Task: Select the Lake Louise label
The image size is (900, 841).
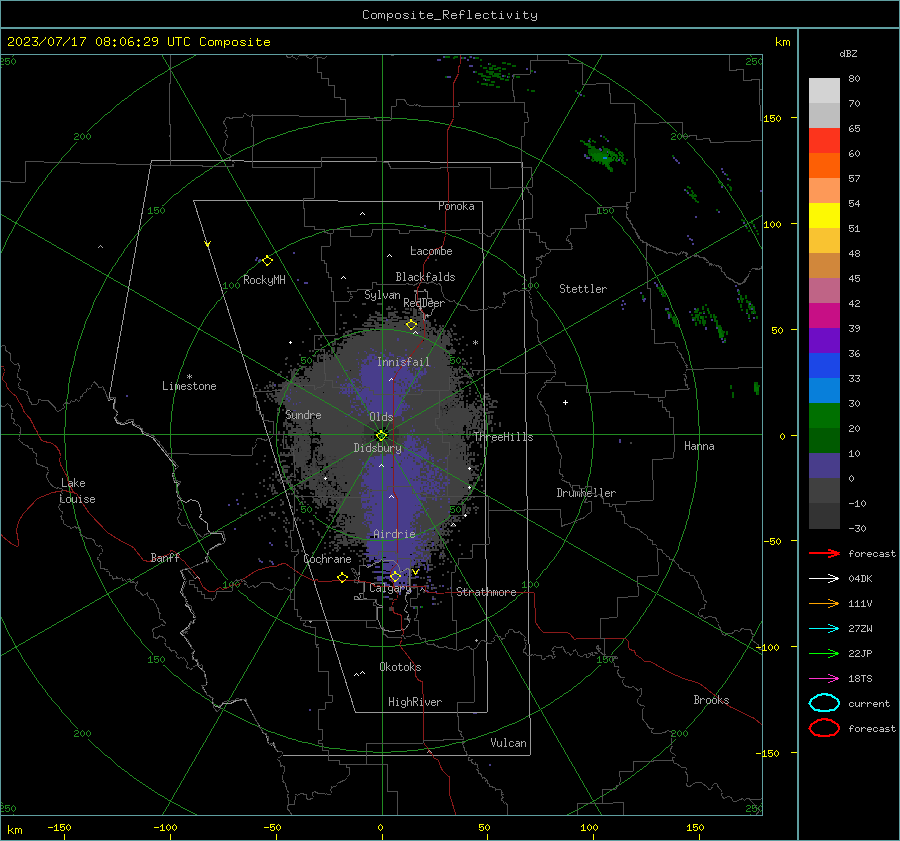Action: 77,491
